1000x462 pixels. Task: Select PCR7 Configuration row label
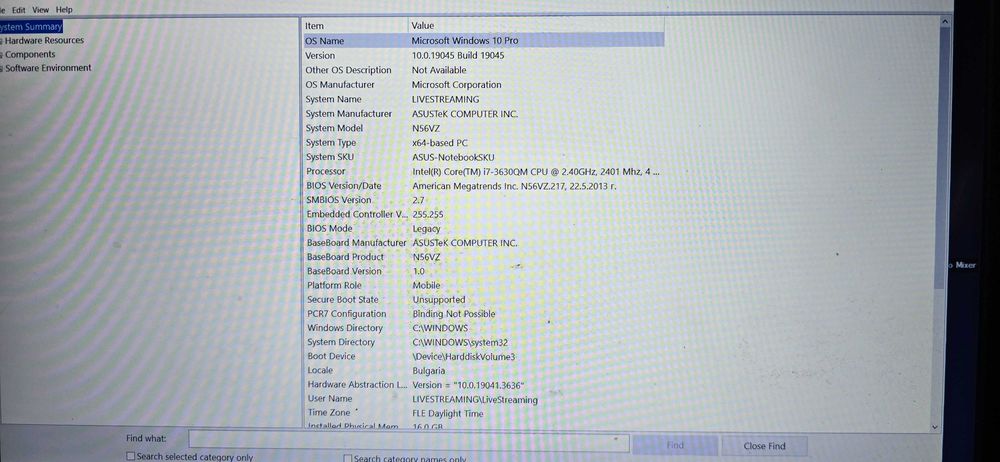[346, 313]
